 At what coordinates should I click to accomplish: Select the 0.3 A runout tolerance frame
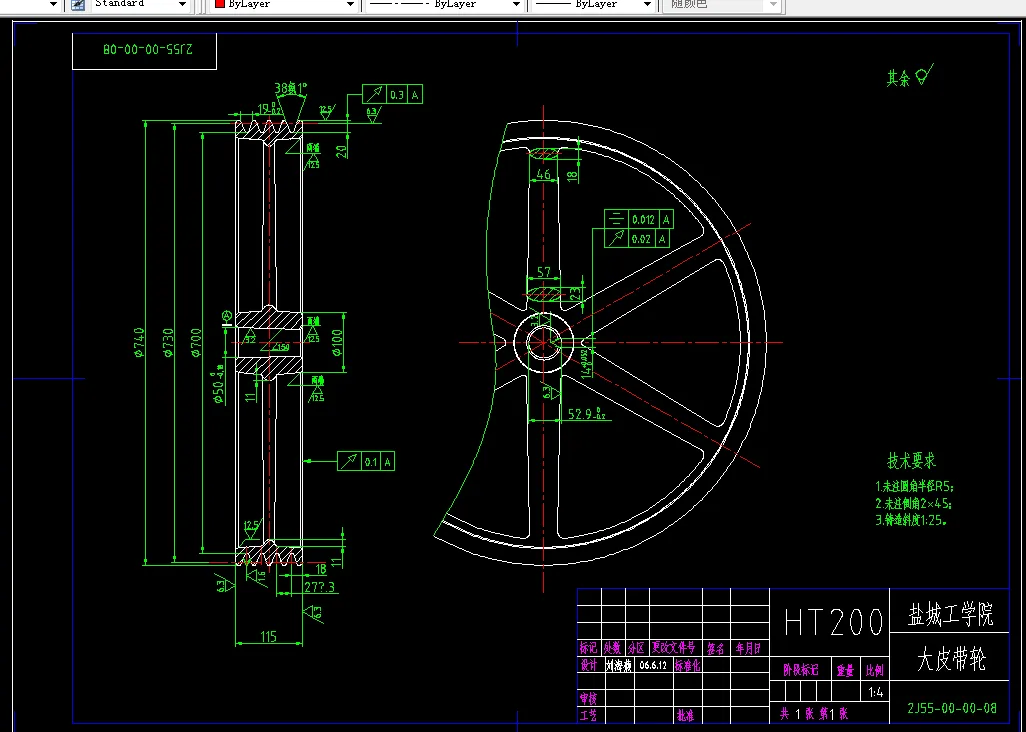[393, 94]
